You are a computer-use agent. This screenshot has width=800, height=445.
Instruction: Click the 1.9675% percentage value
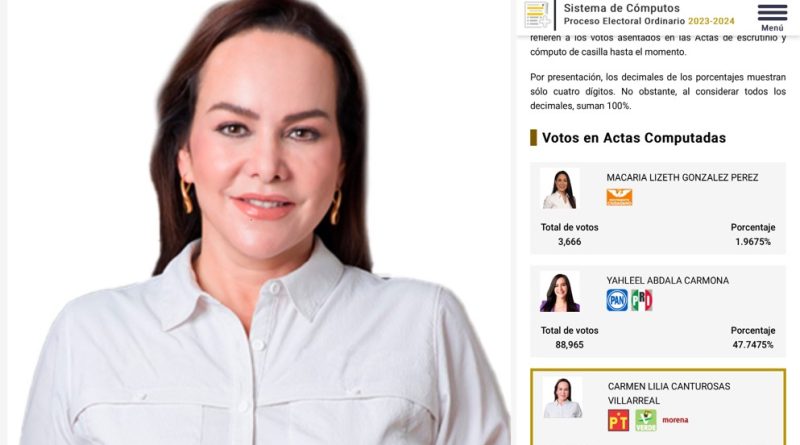point(753,242)
